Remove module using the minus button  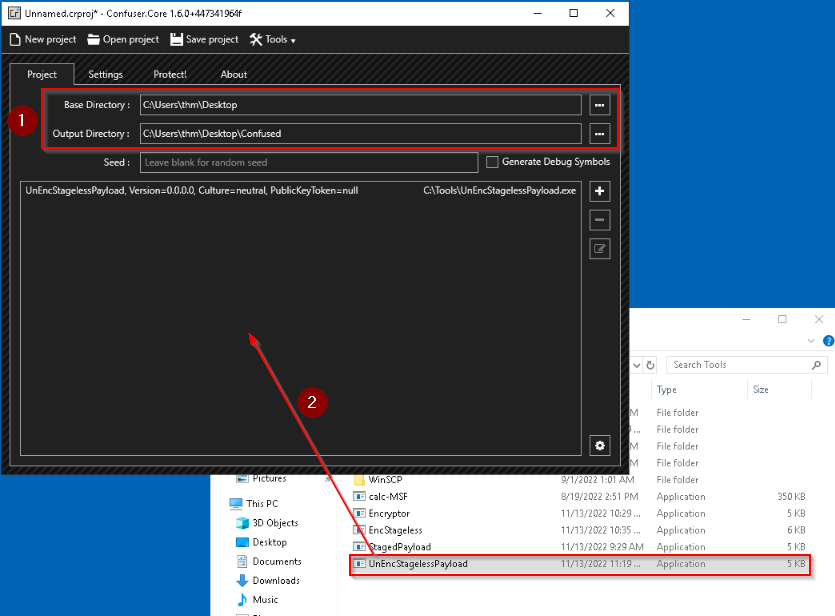coord(600,220)
